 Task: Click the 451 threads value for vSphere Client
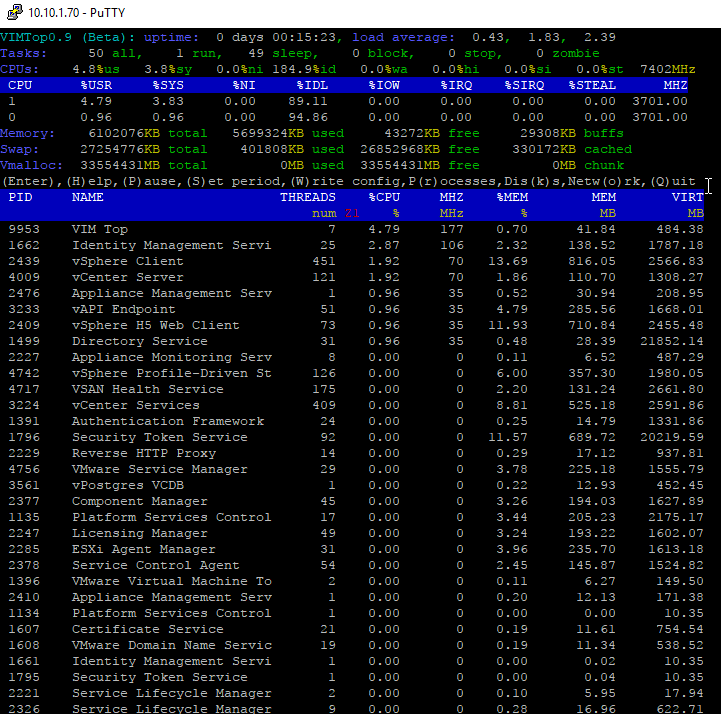pyautogui.click(x=324, y=261)
